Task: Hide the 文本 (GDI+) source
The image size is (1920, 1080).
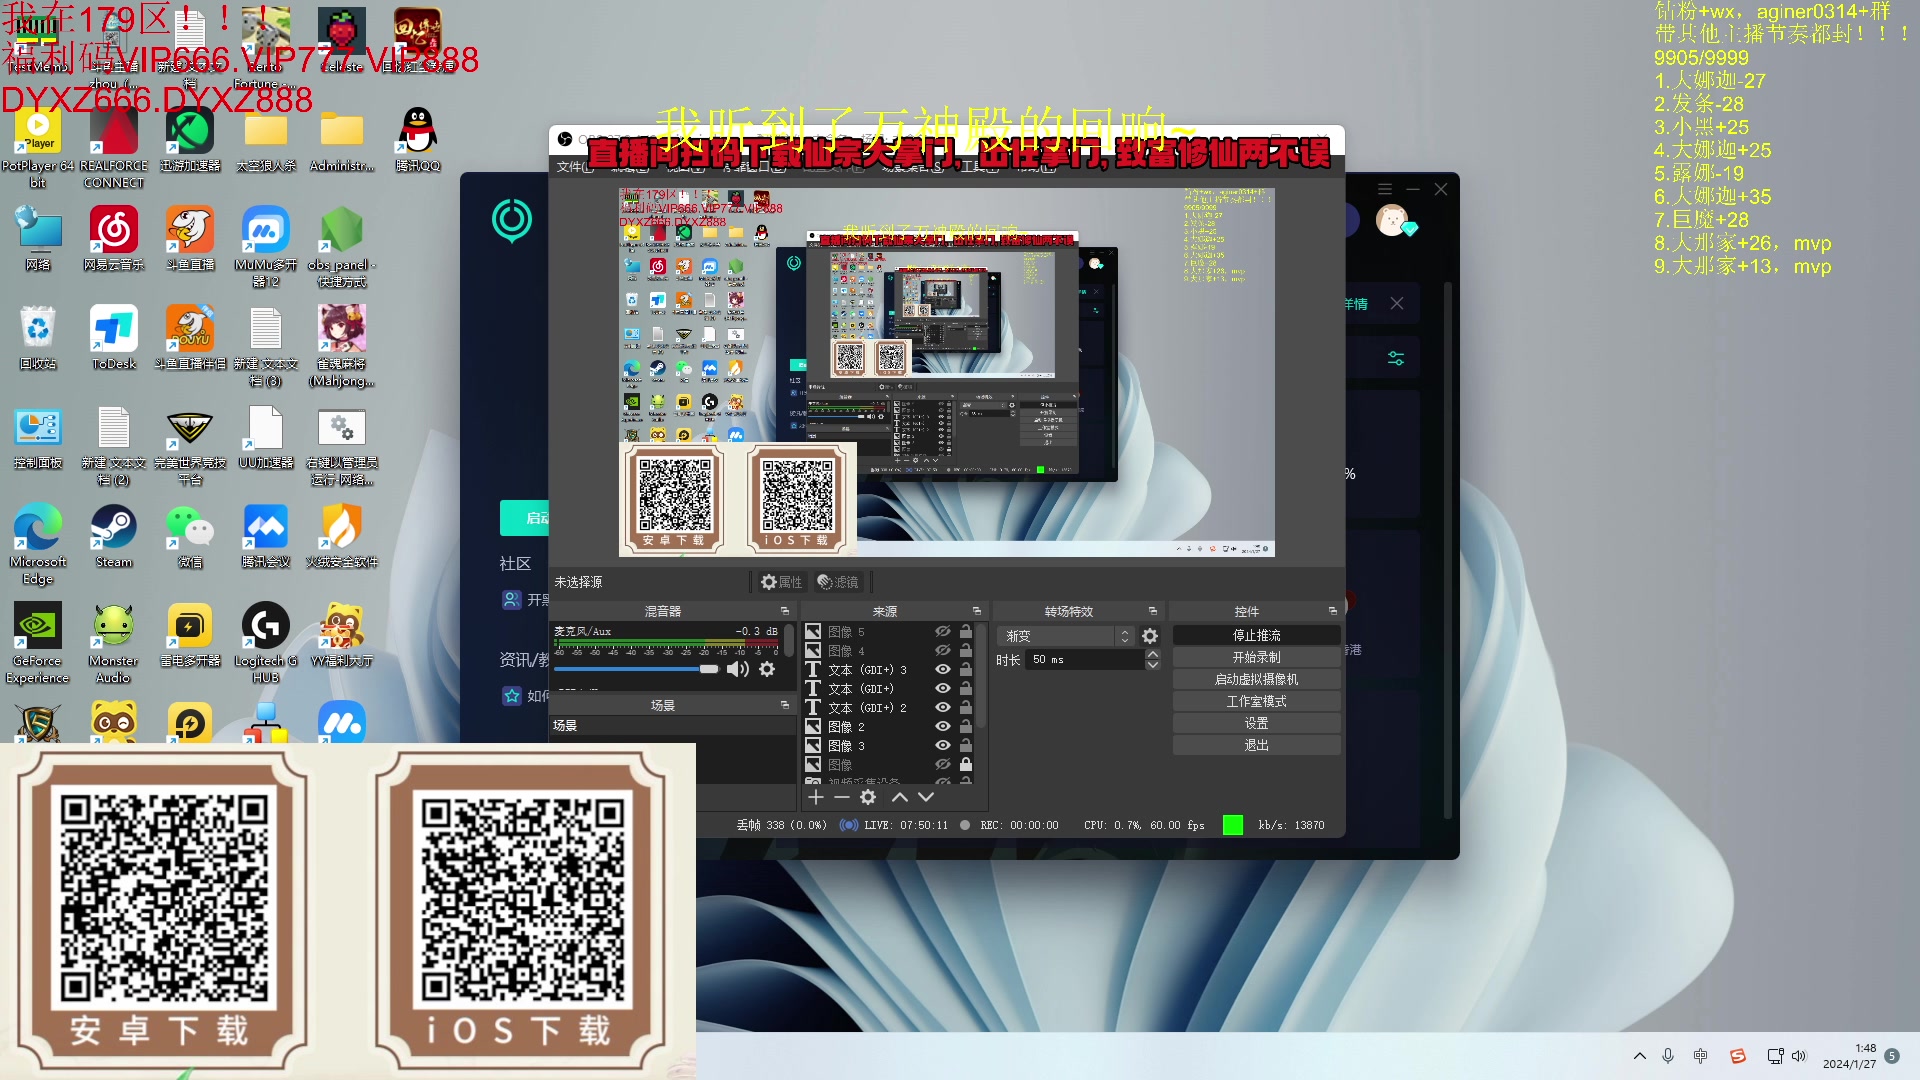Action: (x=942, y=689)
